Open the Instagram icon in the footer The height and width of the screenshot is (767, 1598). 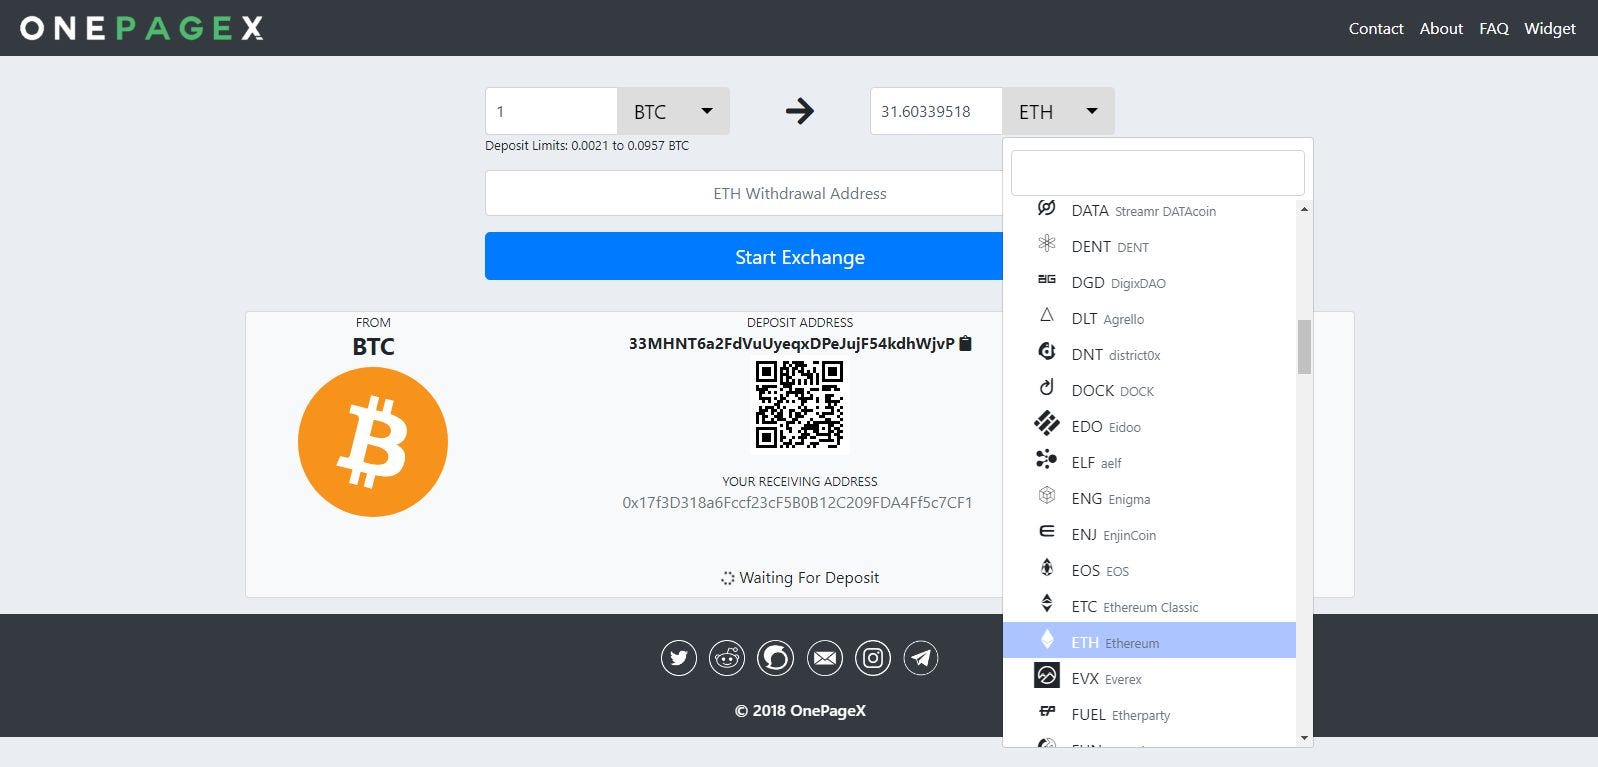coord(873,658)
